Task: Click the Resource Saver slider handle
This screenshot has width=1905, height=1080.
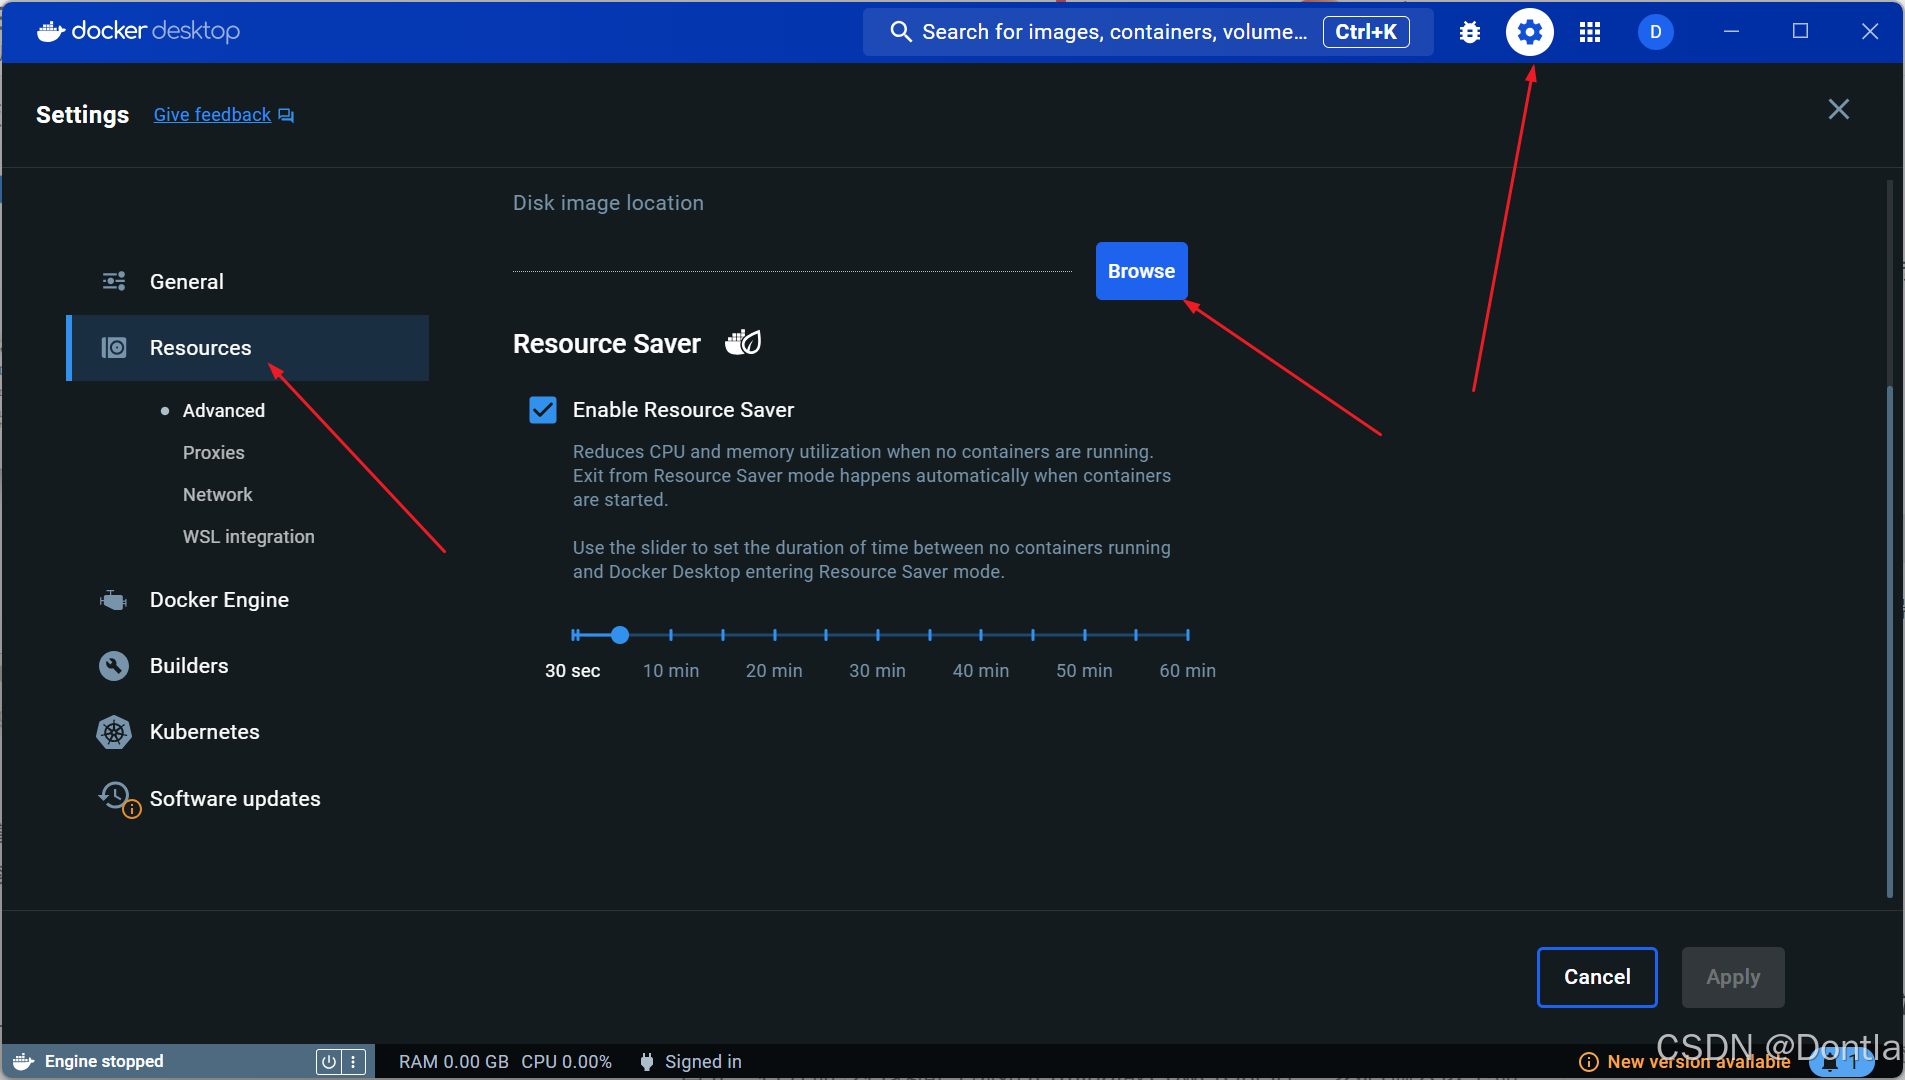Action: [x=620, y=635]
